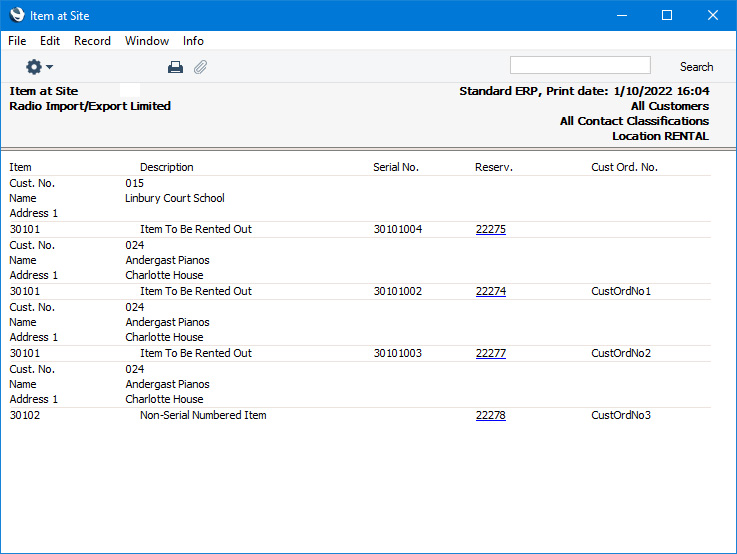Click the printer icon
Screen dimensions: 737x554
pos(175,67)
